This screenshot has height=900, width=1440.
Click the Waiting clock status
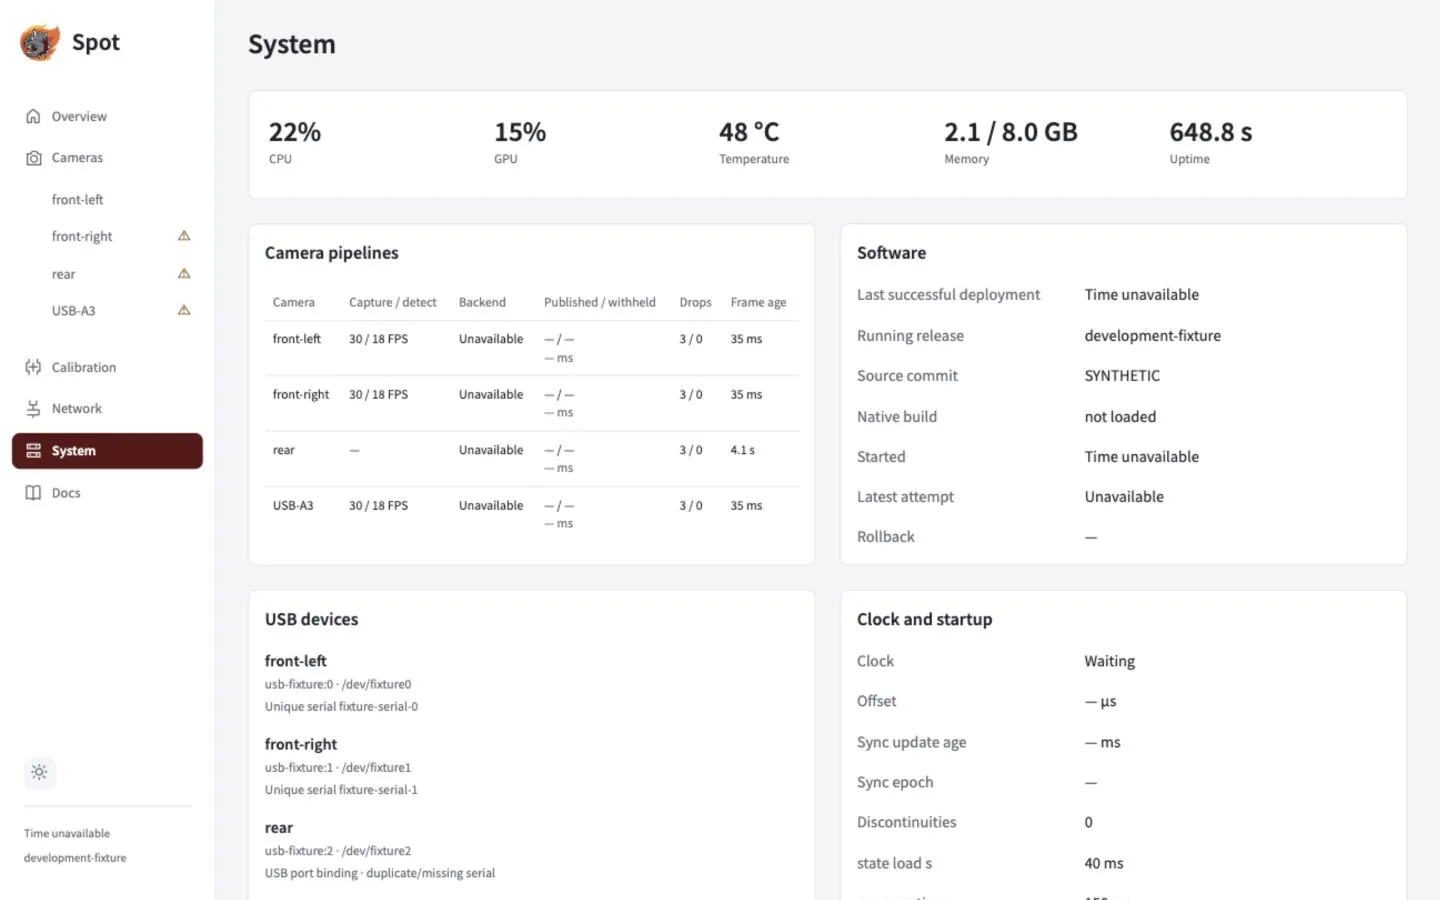click(x=1110, y=661)
